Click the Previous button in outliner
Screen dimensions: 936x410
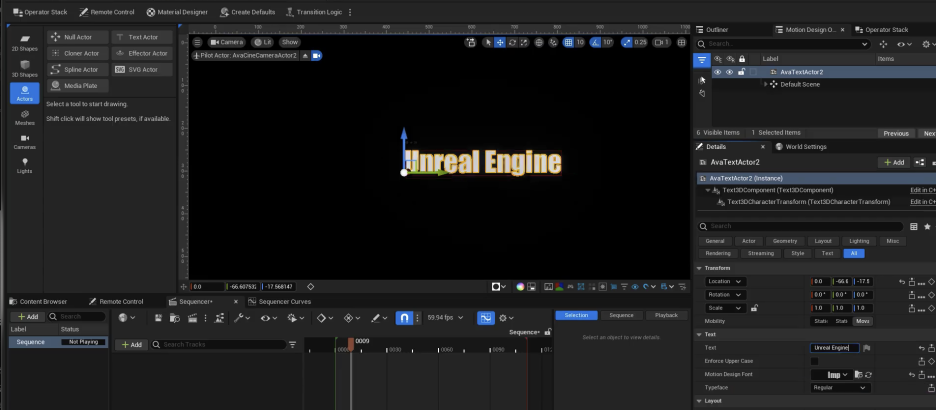click(x=895, y=134)
